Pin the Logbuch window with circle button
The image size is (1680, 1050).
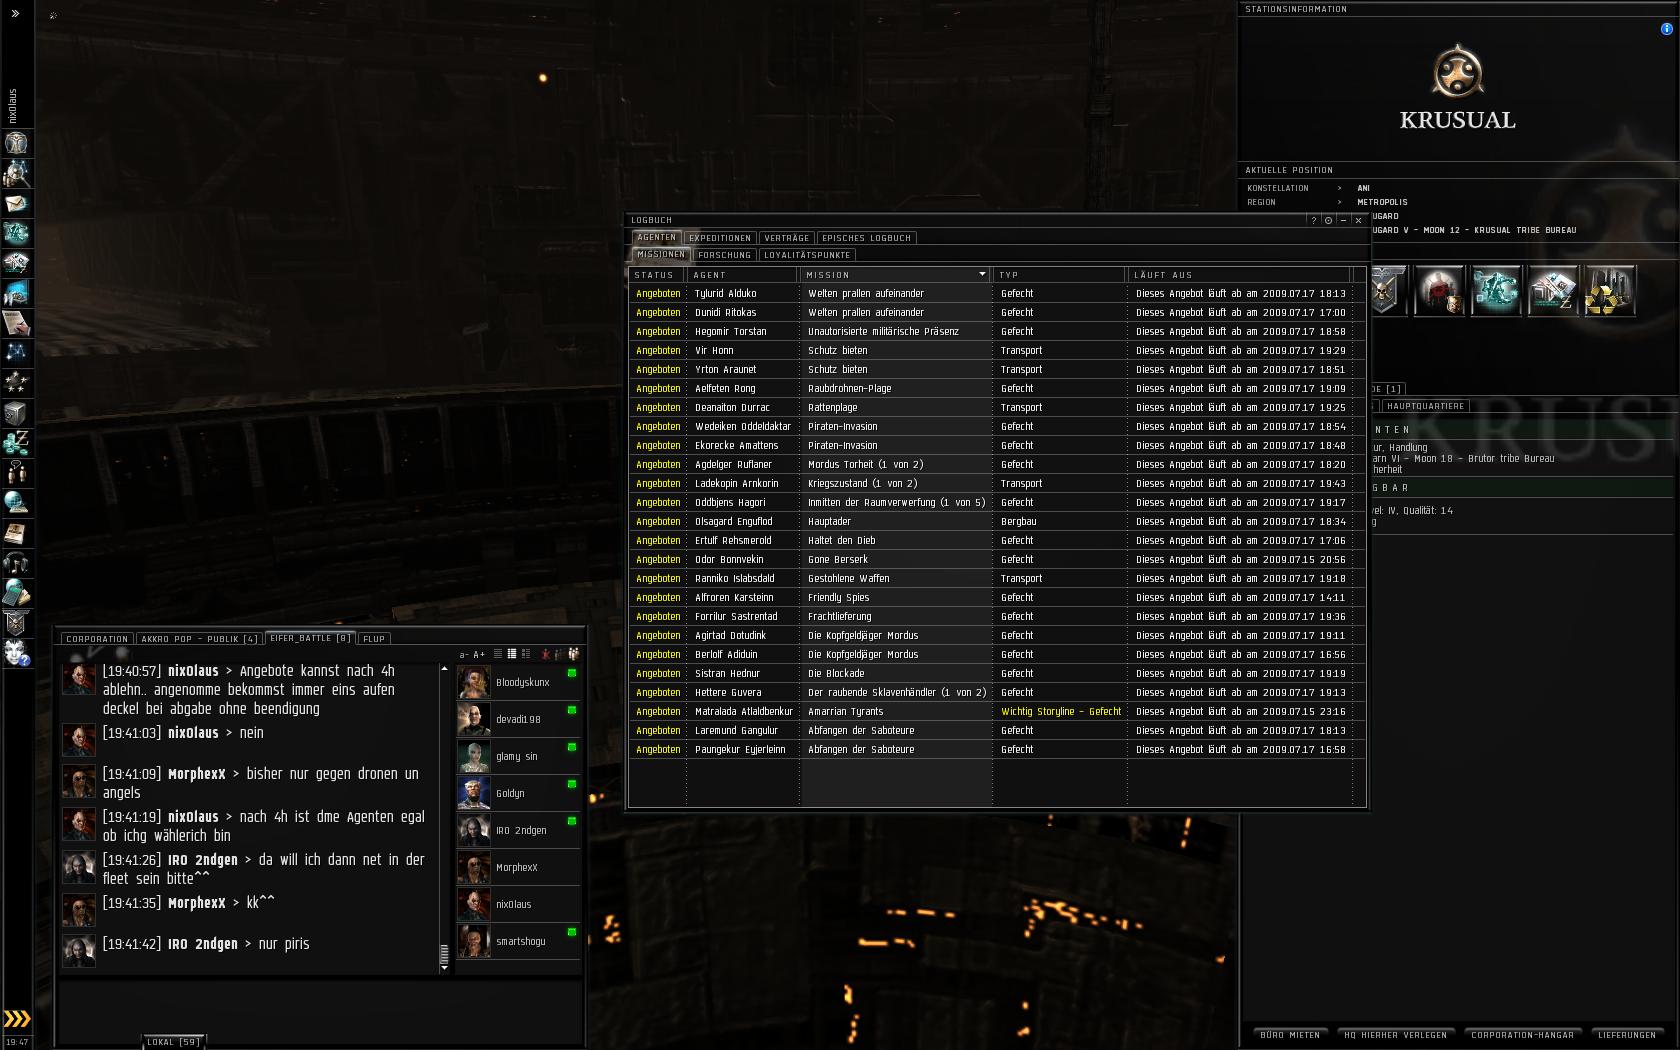(1328, 220)
